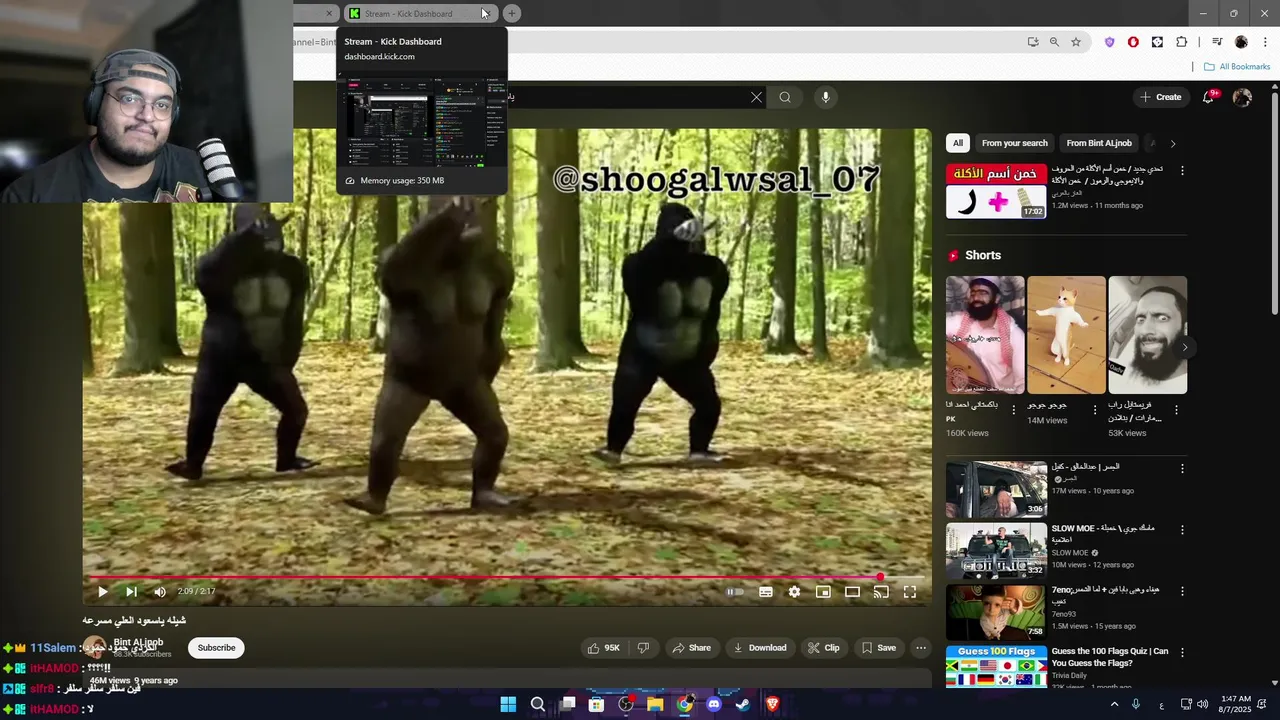
Task: Open the All Bookmarks folder
Action: [x=1237, y=67]
